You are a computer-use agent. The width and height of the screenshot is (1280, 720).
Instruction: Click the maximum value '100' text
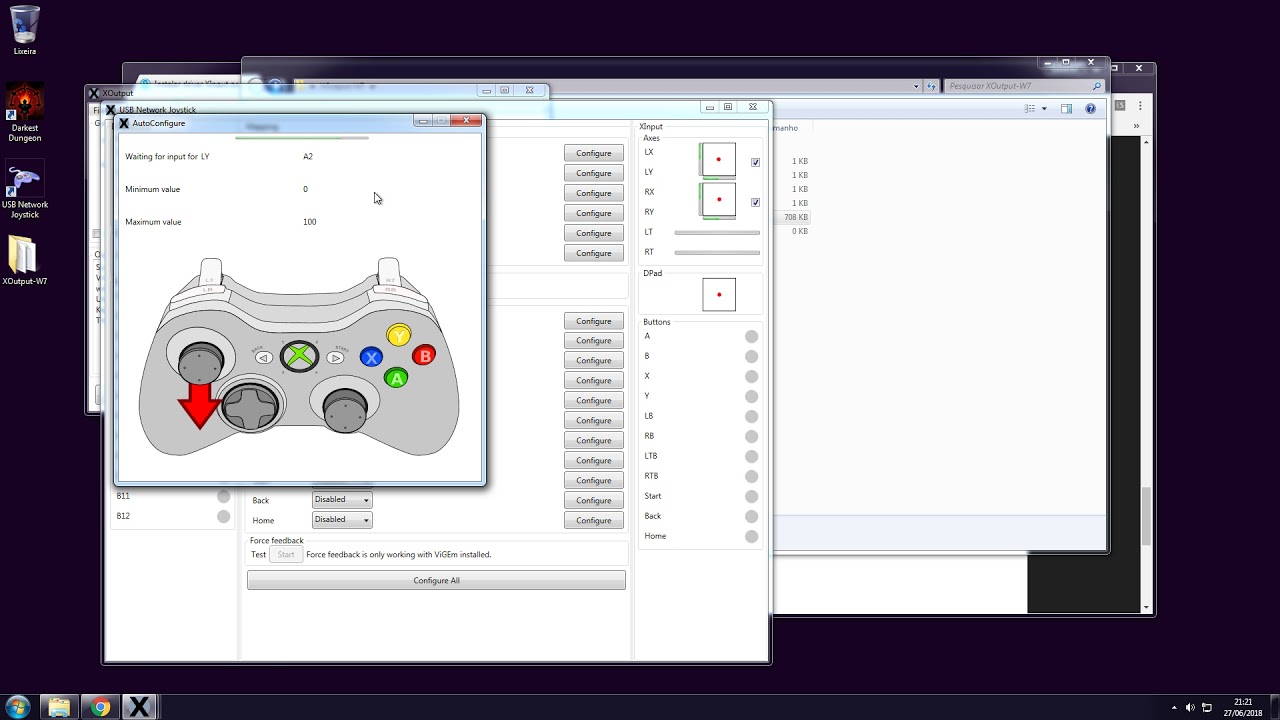309,222
